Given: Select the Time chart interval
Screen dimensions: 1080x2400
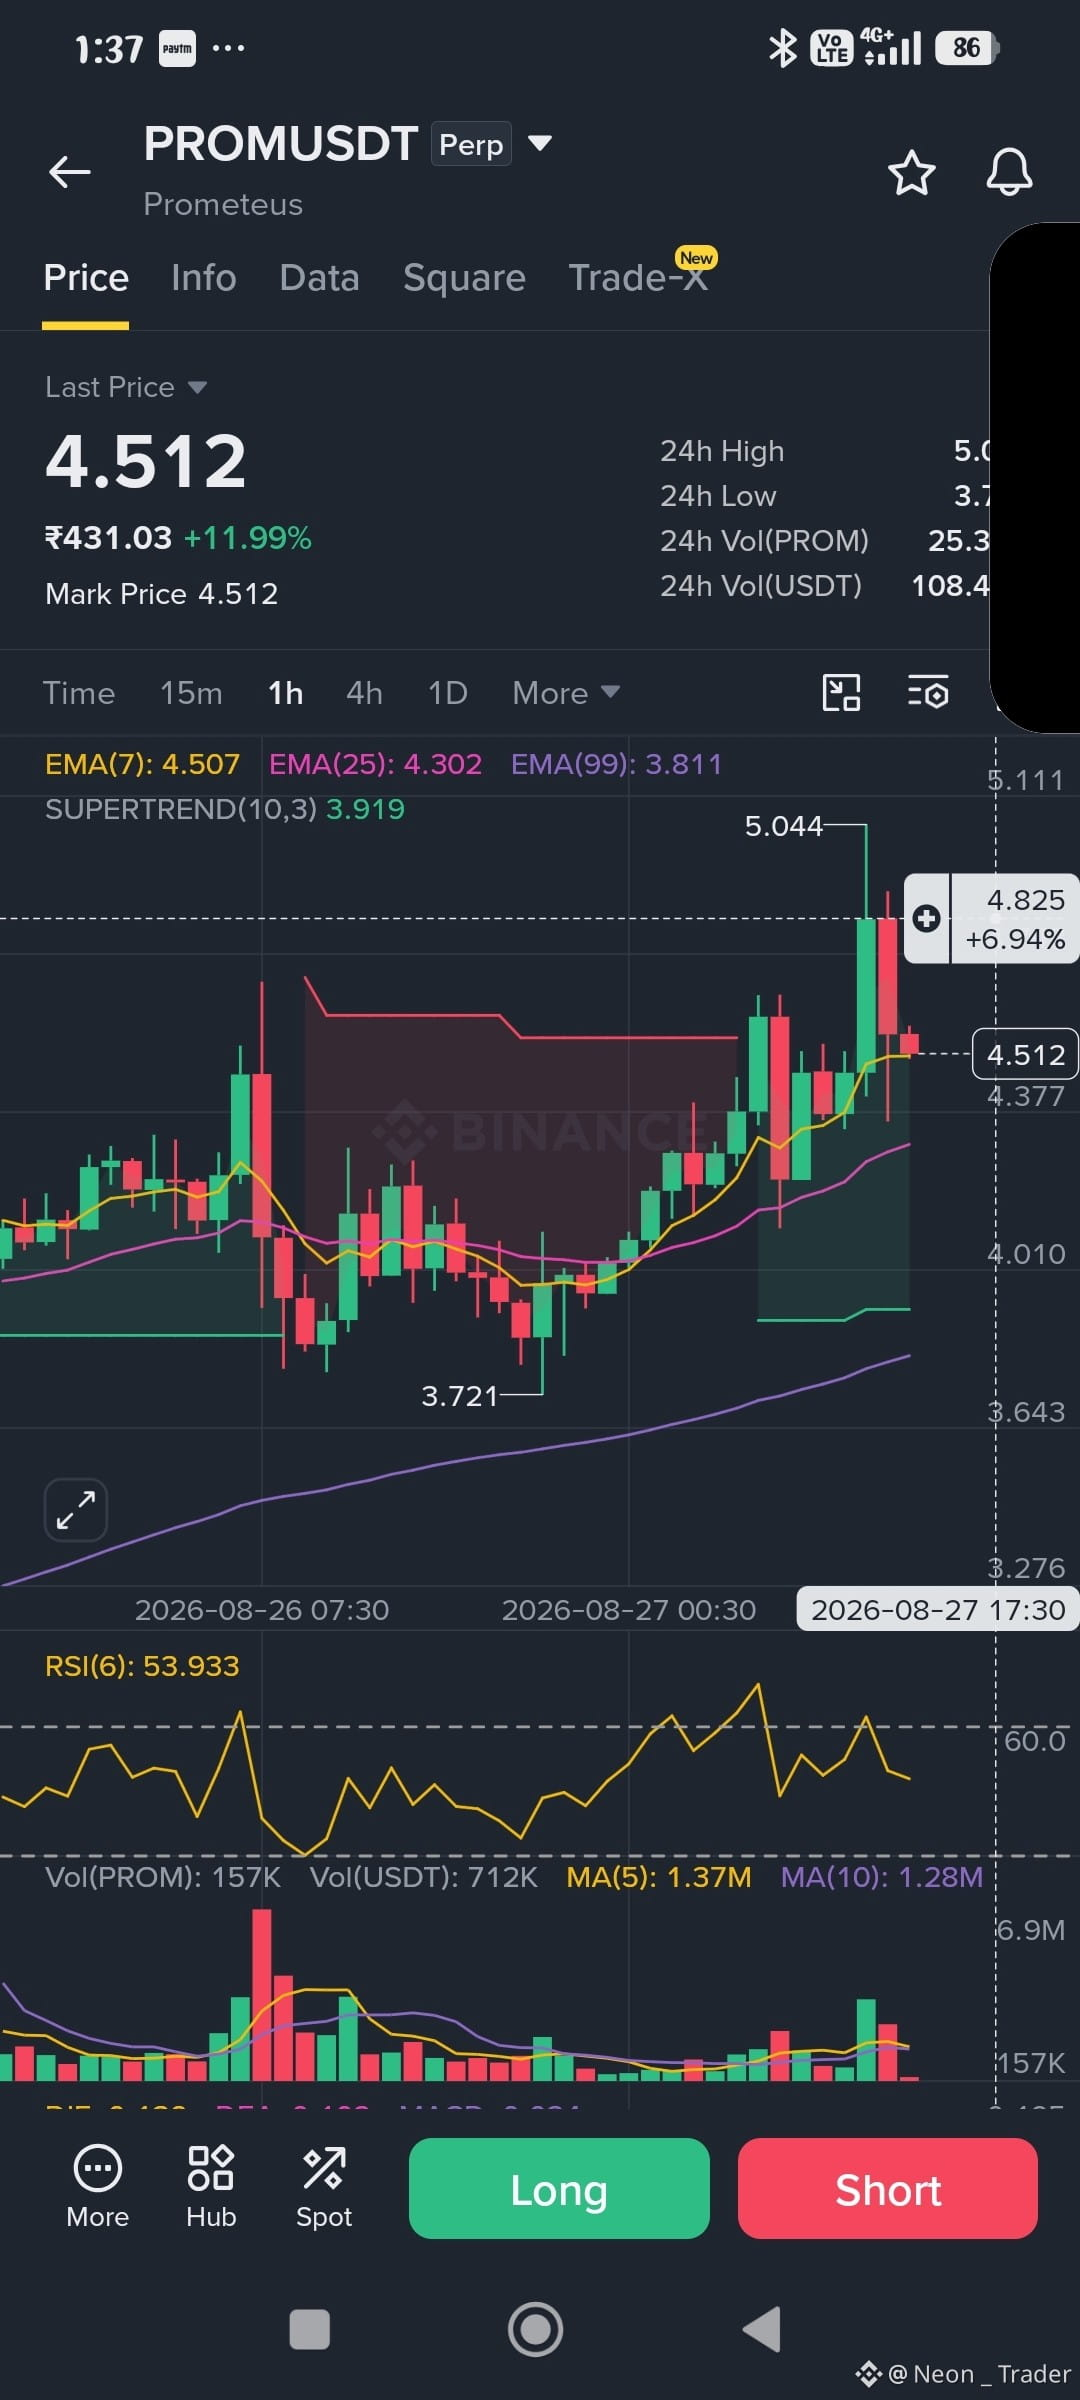Looking at the screenshot, I should pos(79,692).
